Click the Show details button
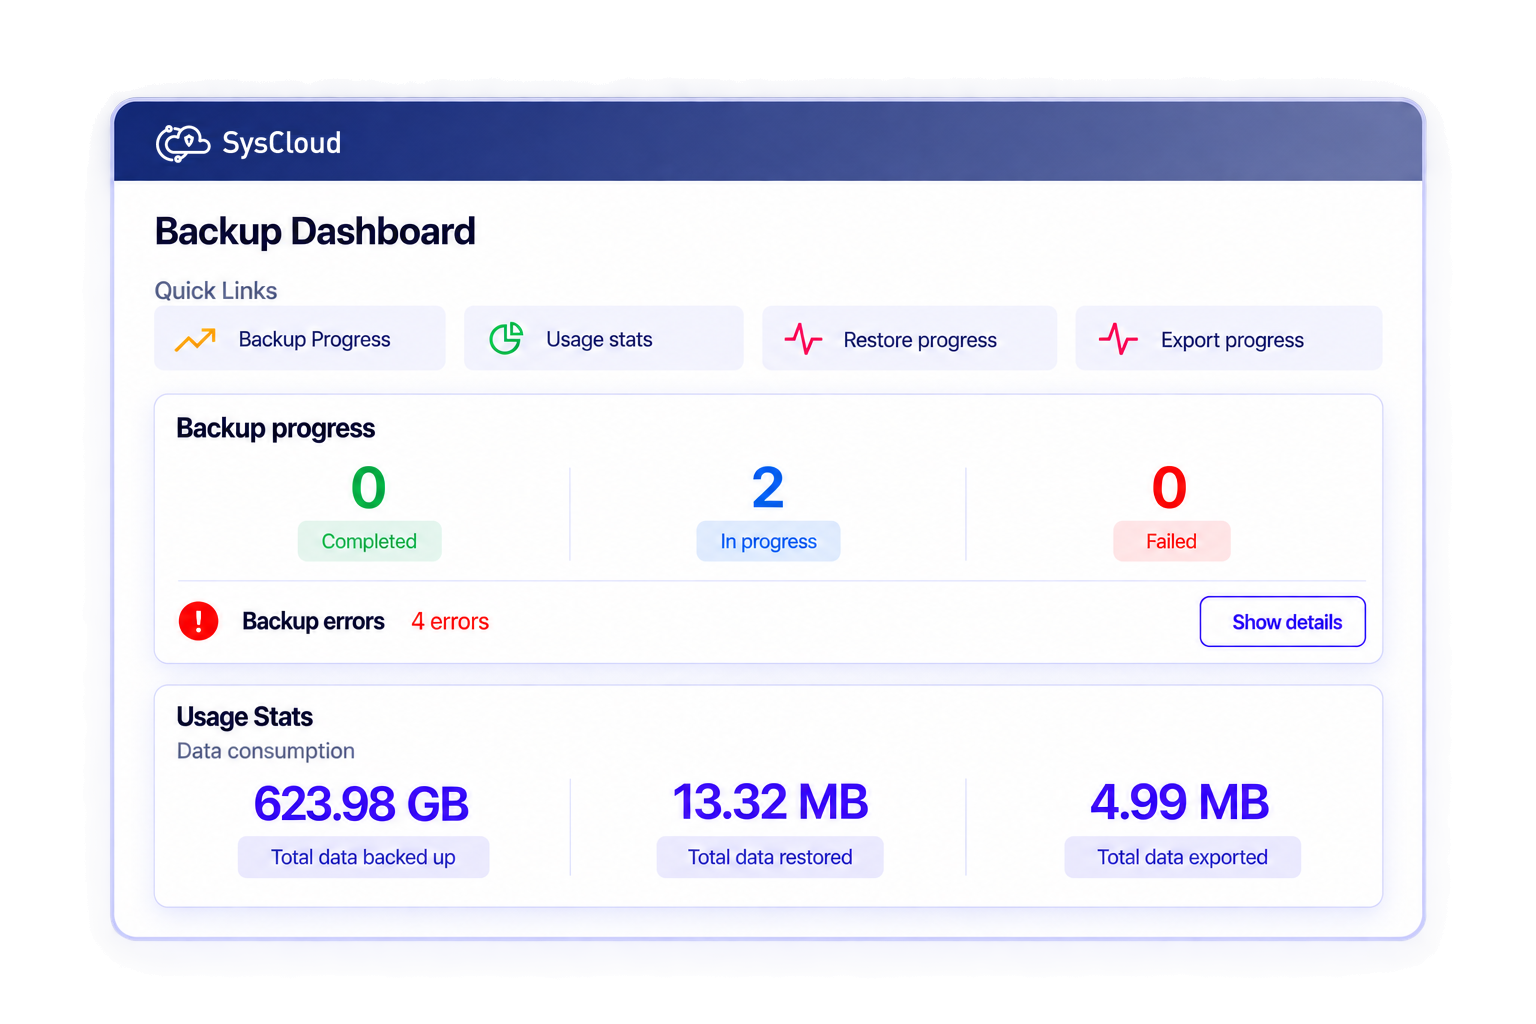Screen dimensions: 1536x1024 pyautogui.click(x=1282, y=622)
